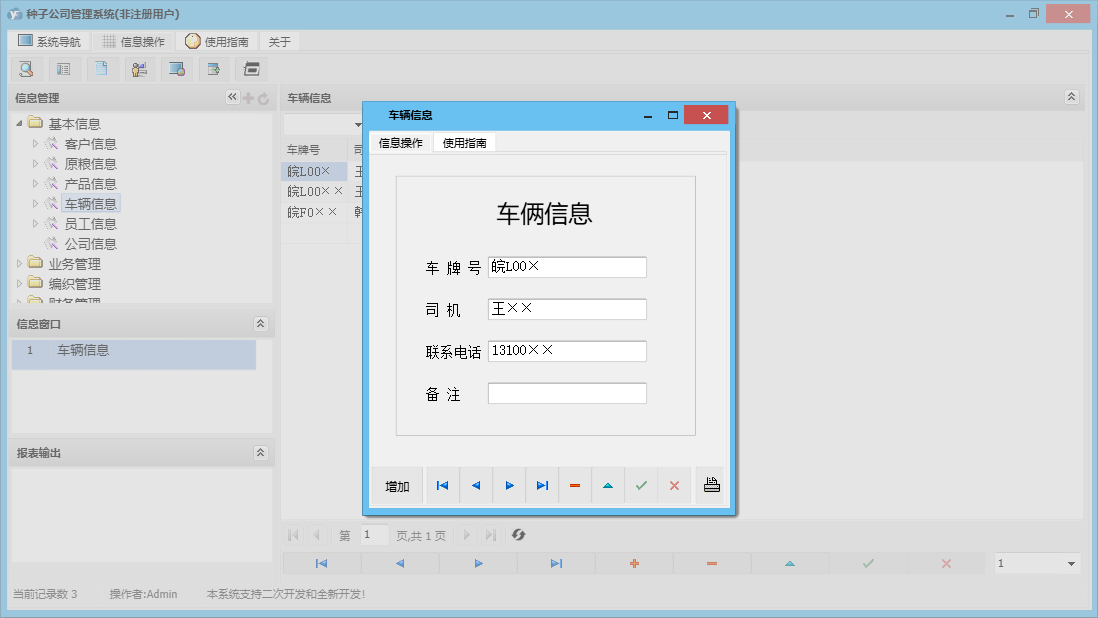
Task: Refresh records using the pager refresh icon
Action: 518,535
